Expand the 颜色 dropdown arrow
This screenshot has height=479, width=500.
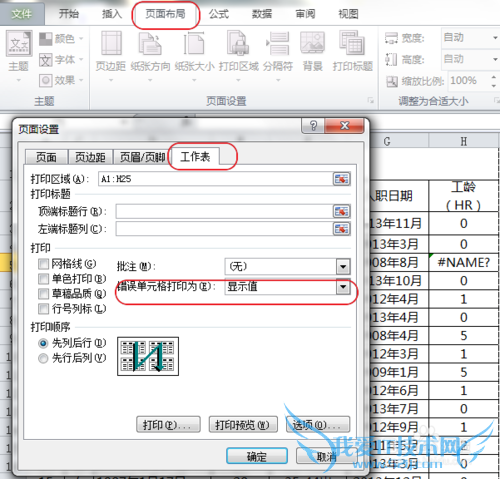click(x=81, y=39)
